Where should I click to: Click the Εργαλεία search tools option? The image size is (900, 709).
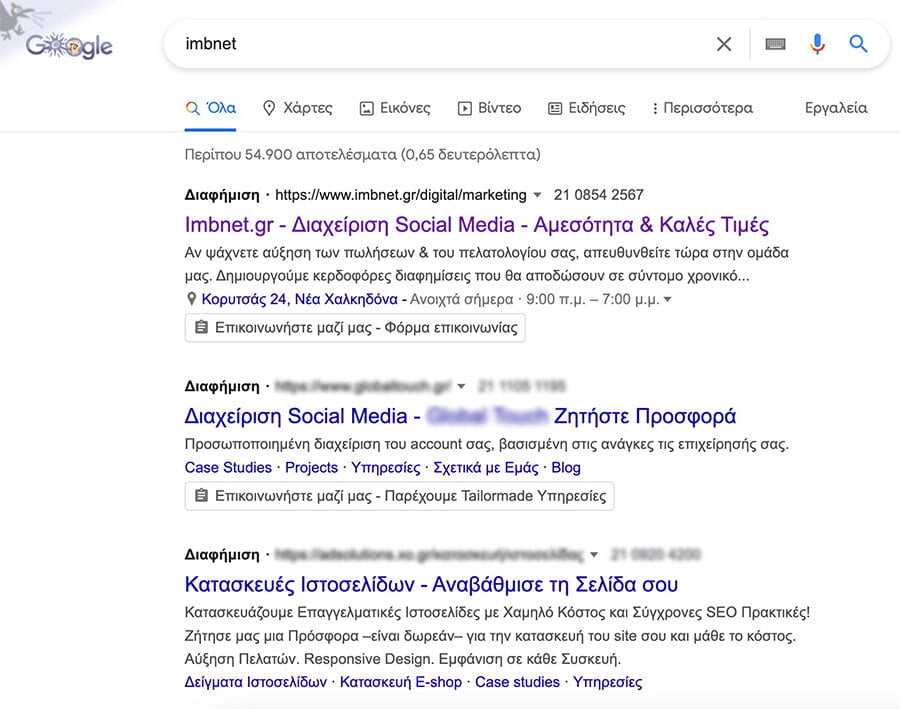pos(838,107)
